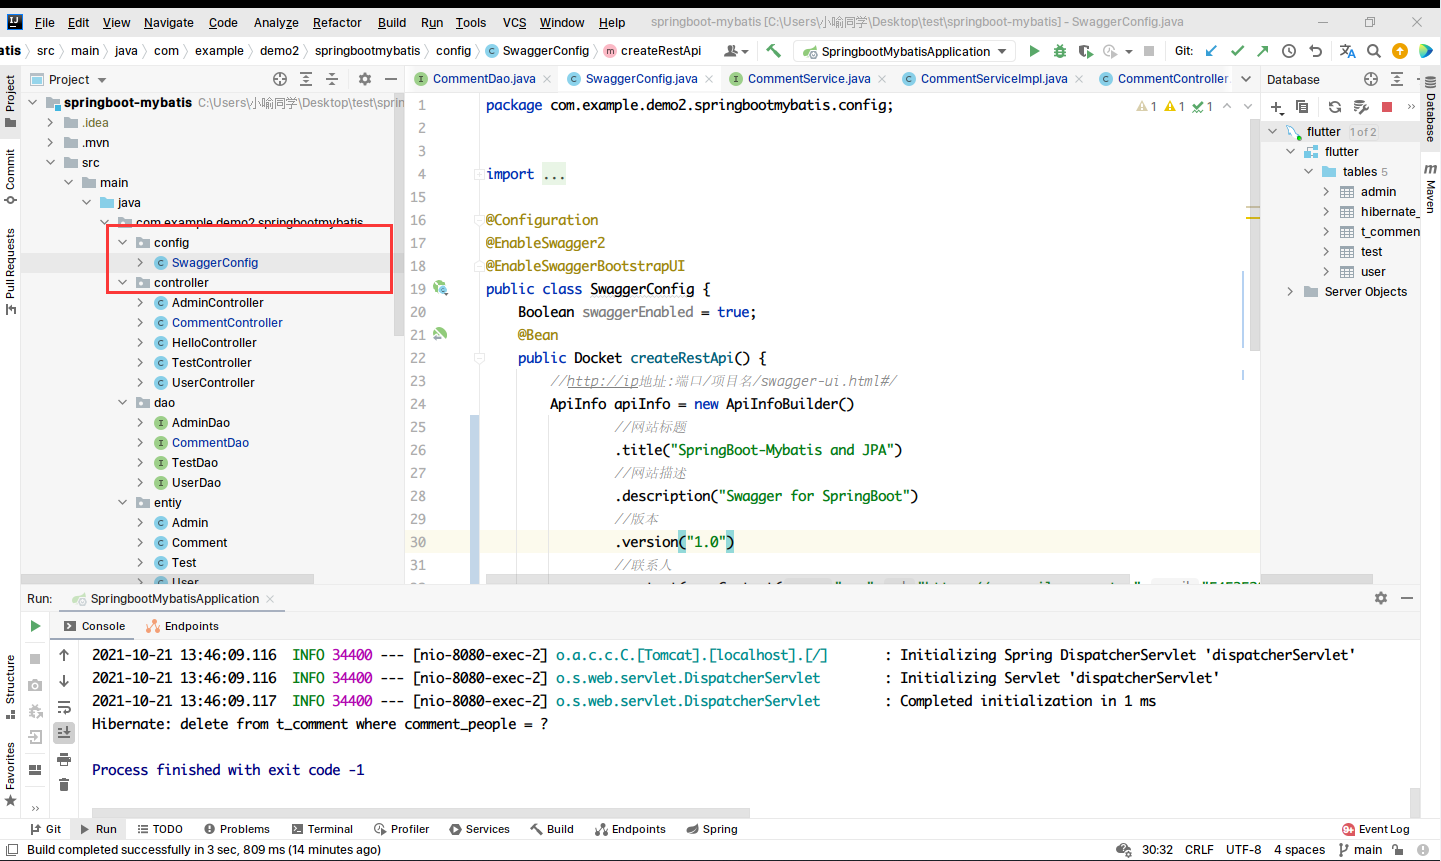The width and height of the screenshot is (1441, 861).
Task: Collapse the controller package in the Project tree
Action: tap(123, 283)
